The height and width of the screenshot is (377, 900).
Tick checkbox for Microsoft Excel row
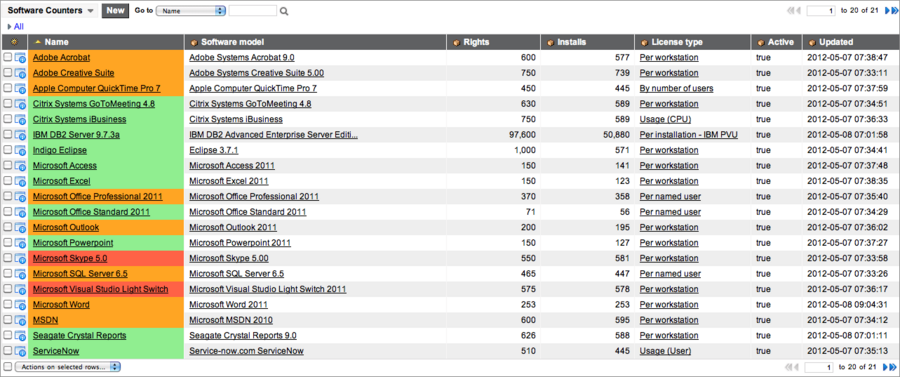[7, 181]
